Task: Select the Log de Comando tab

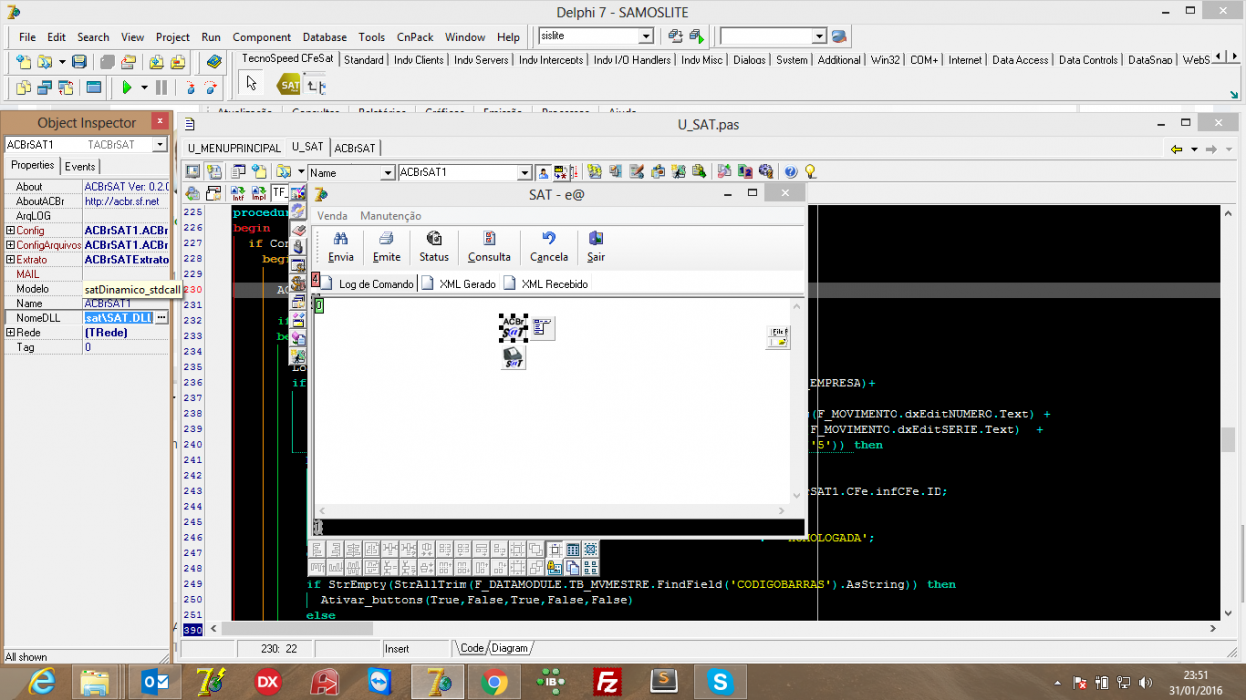Action: 367,284
